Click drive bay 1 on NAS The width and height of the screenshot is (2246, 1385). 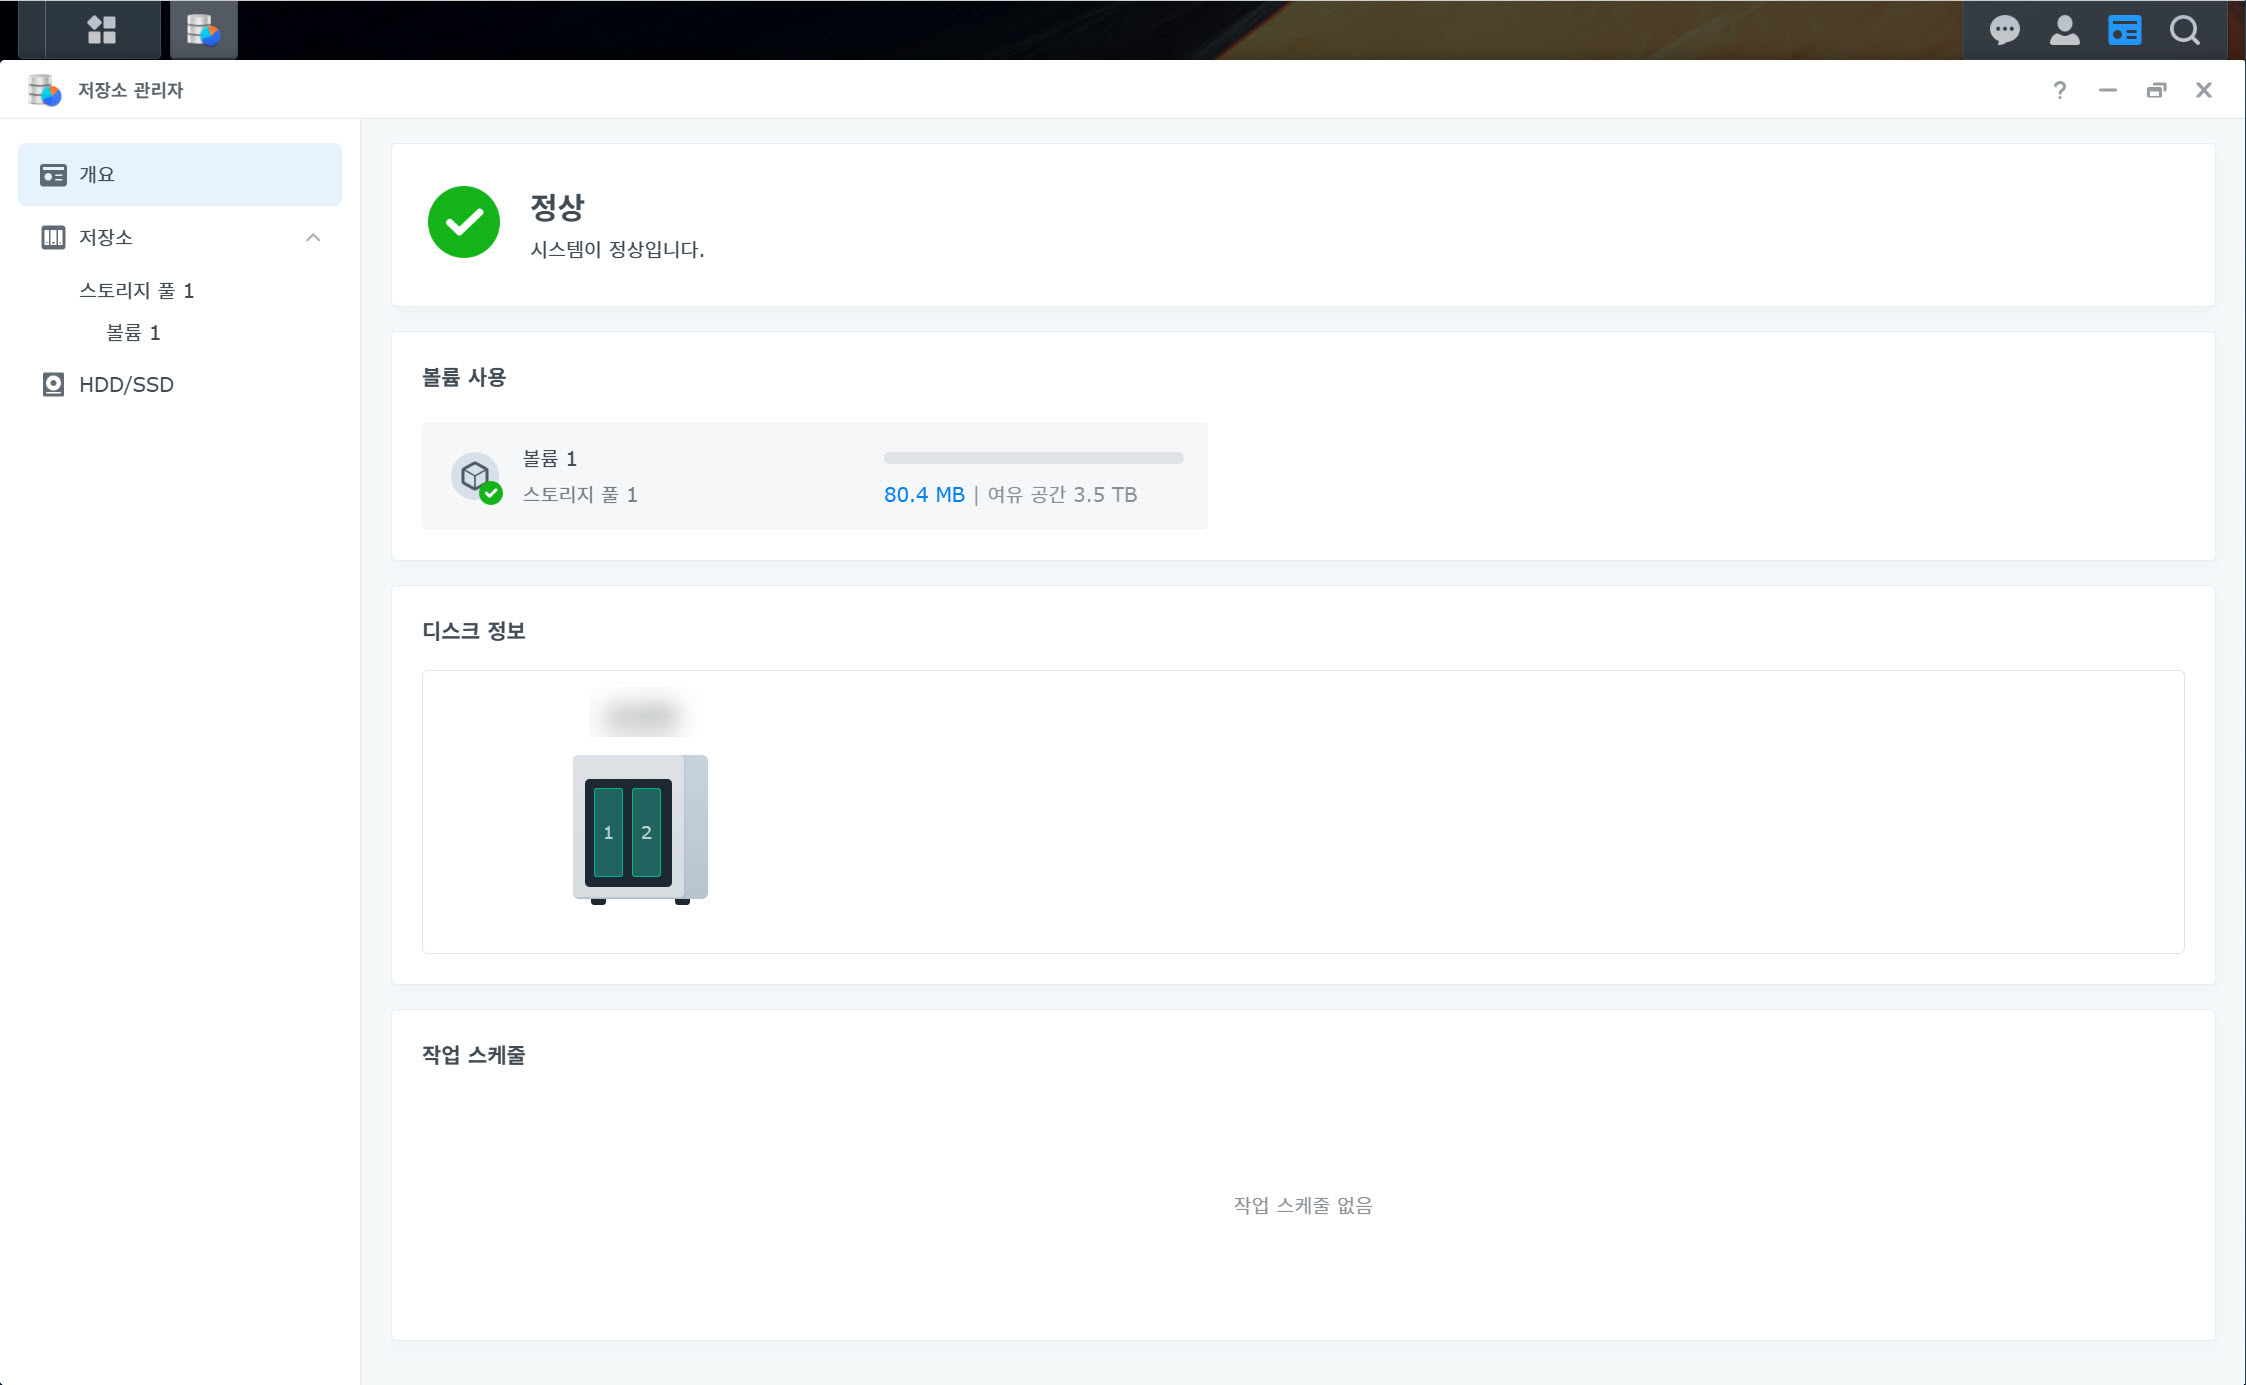608,832
